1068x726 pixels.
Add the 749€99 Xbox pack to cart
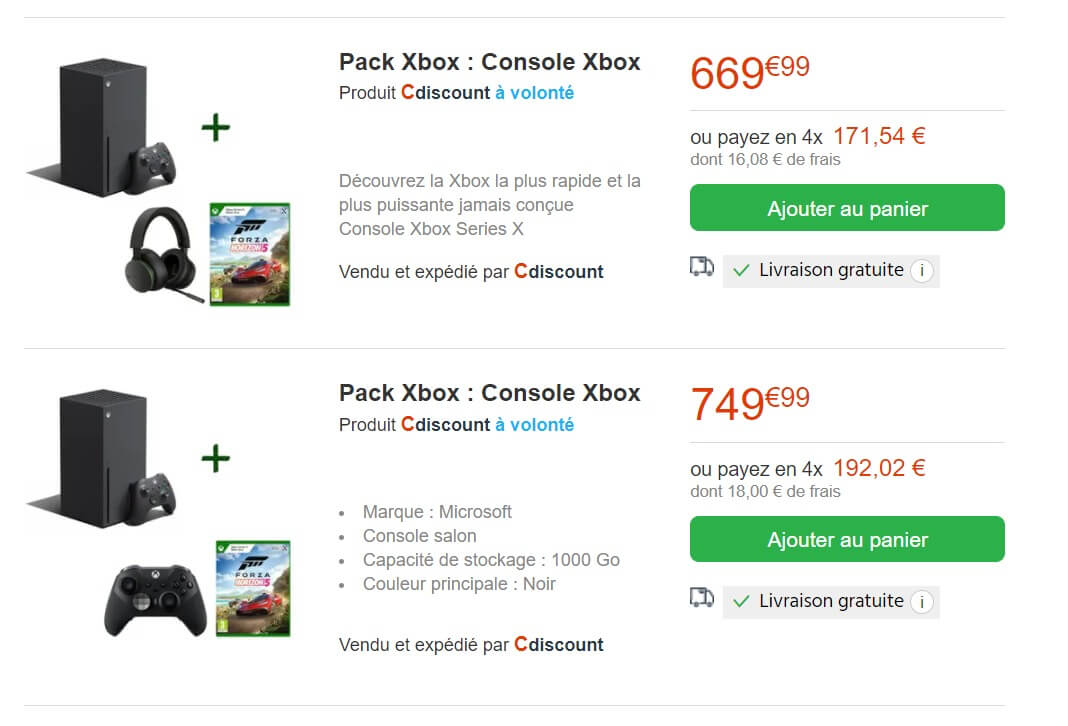point(847,540)
